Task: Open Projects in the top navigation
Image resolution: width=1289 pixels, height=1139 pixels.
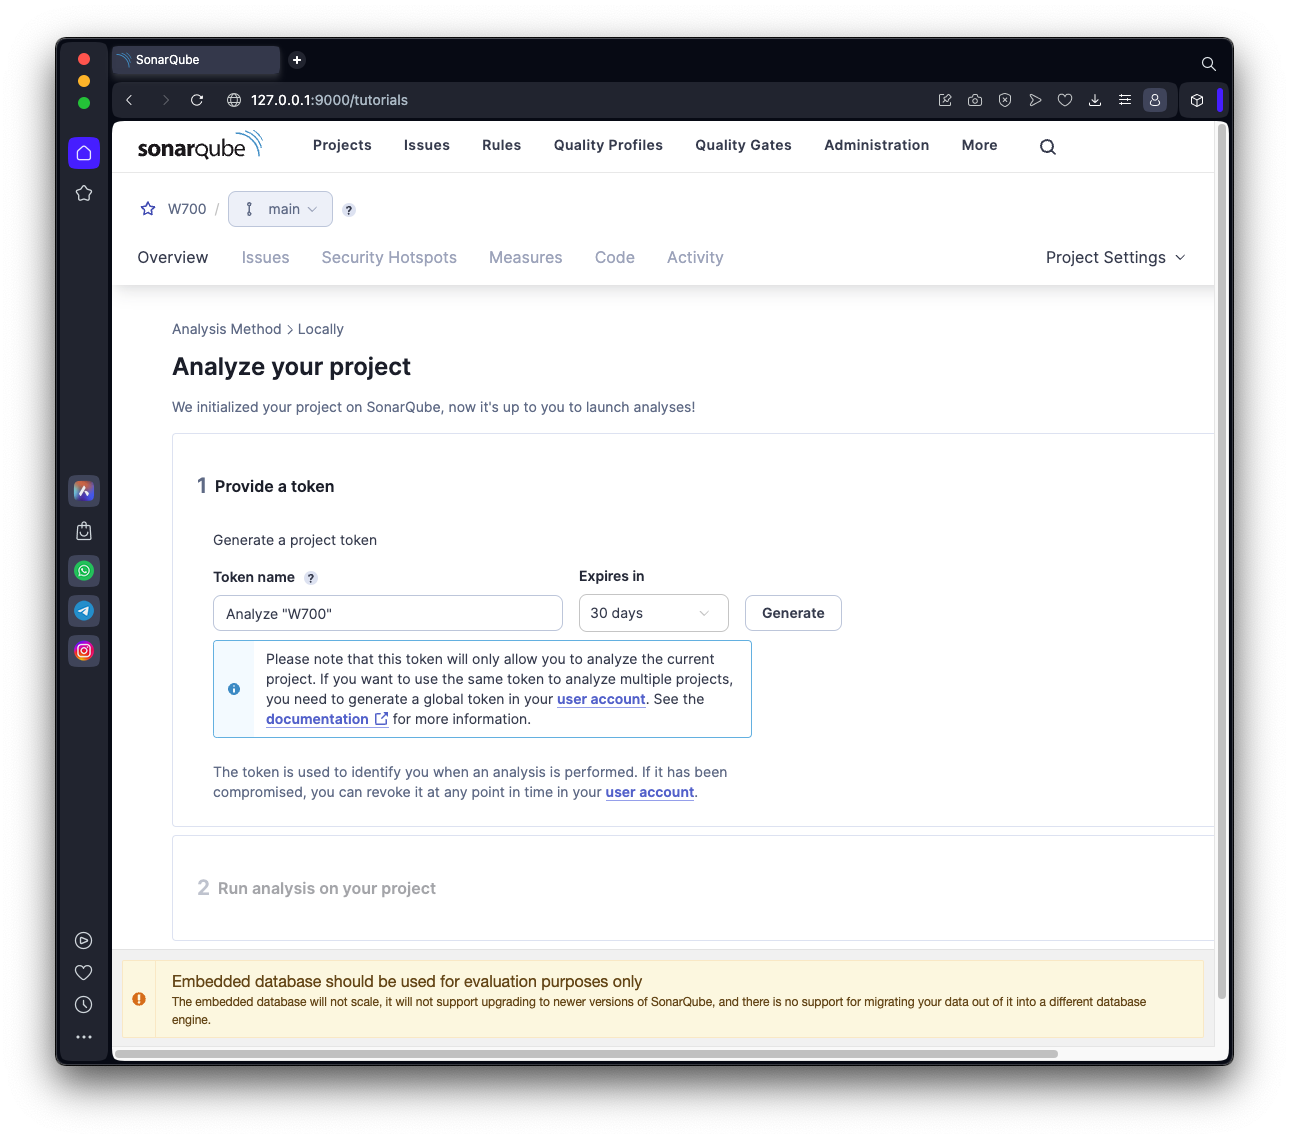Action: 342,145
